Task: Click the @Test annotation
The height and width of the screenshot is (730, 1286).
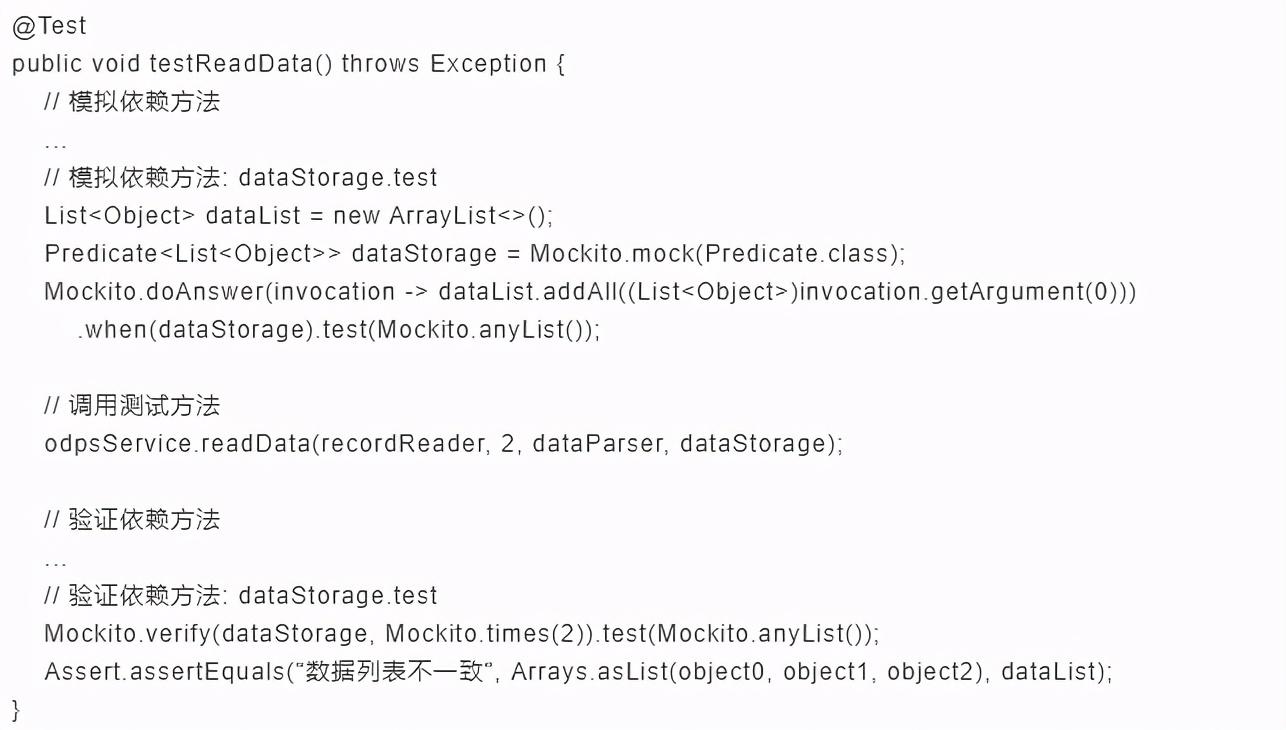Action: tap(49, 26)
